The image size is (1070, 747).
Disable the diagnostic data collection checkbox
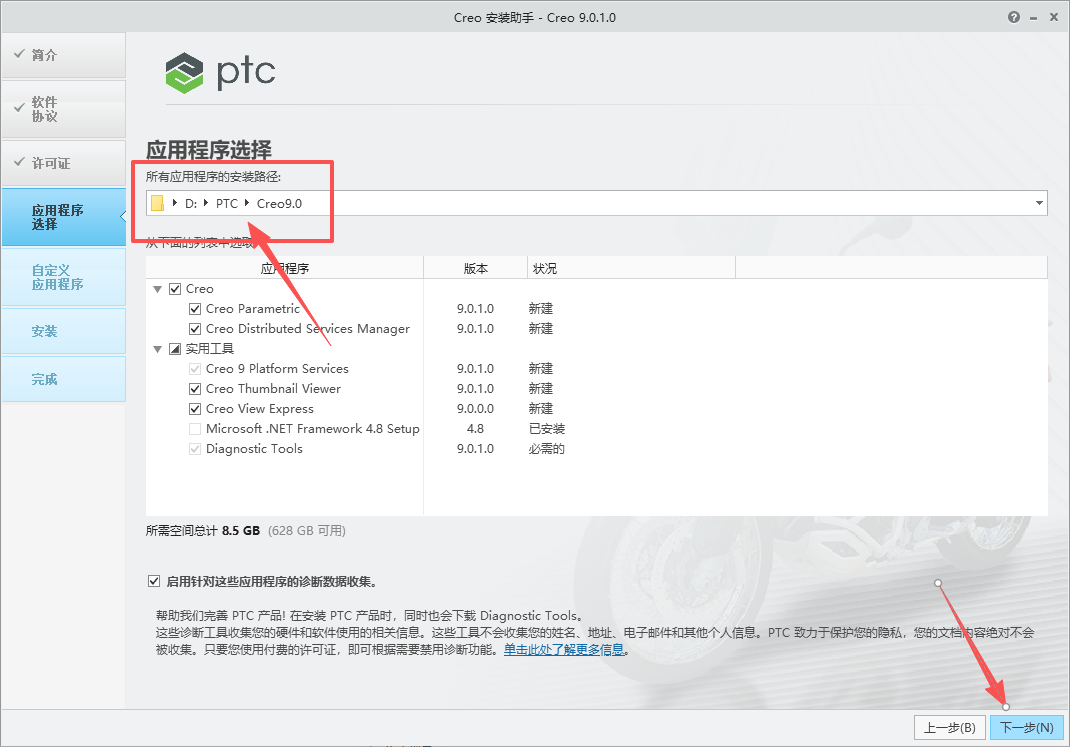coord(154,580)
